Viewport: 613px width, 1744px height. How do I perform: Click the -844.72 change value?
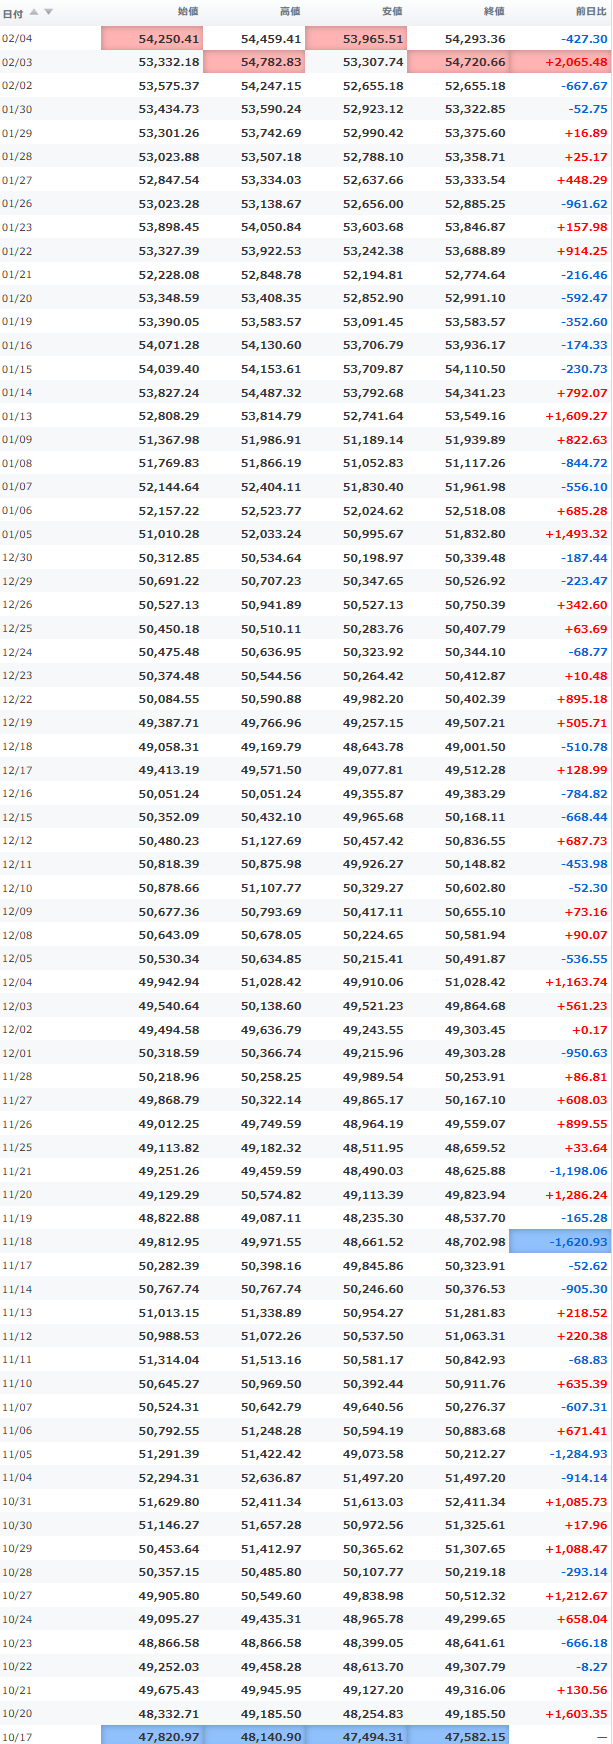click(x=584, y=463)
